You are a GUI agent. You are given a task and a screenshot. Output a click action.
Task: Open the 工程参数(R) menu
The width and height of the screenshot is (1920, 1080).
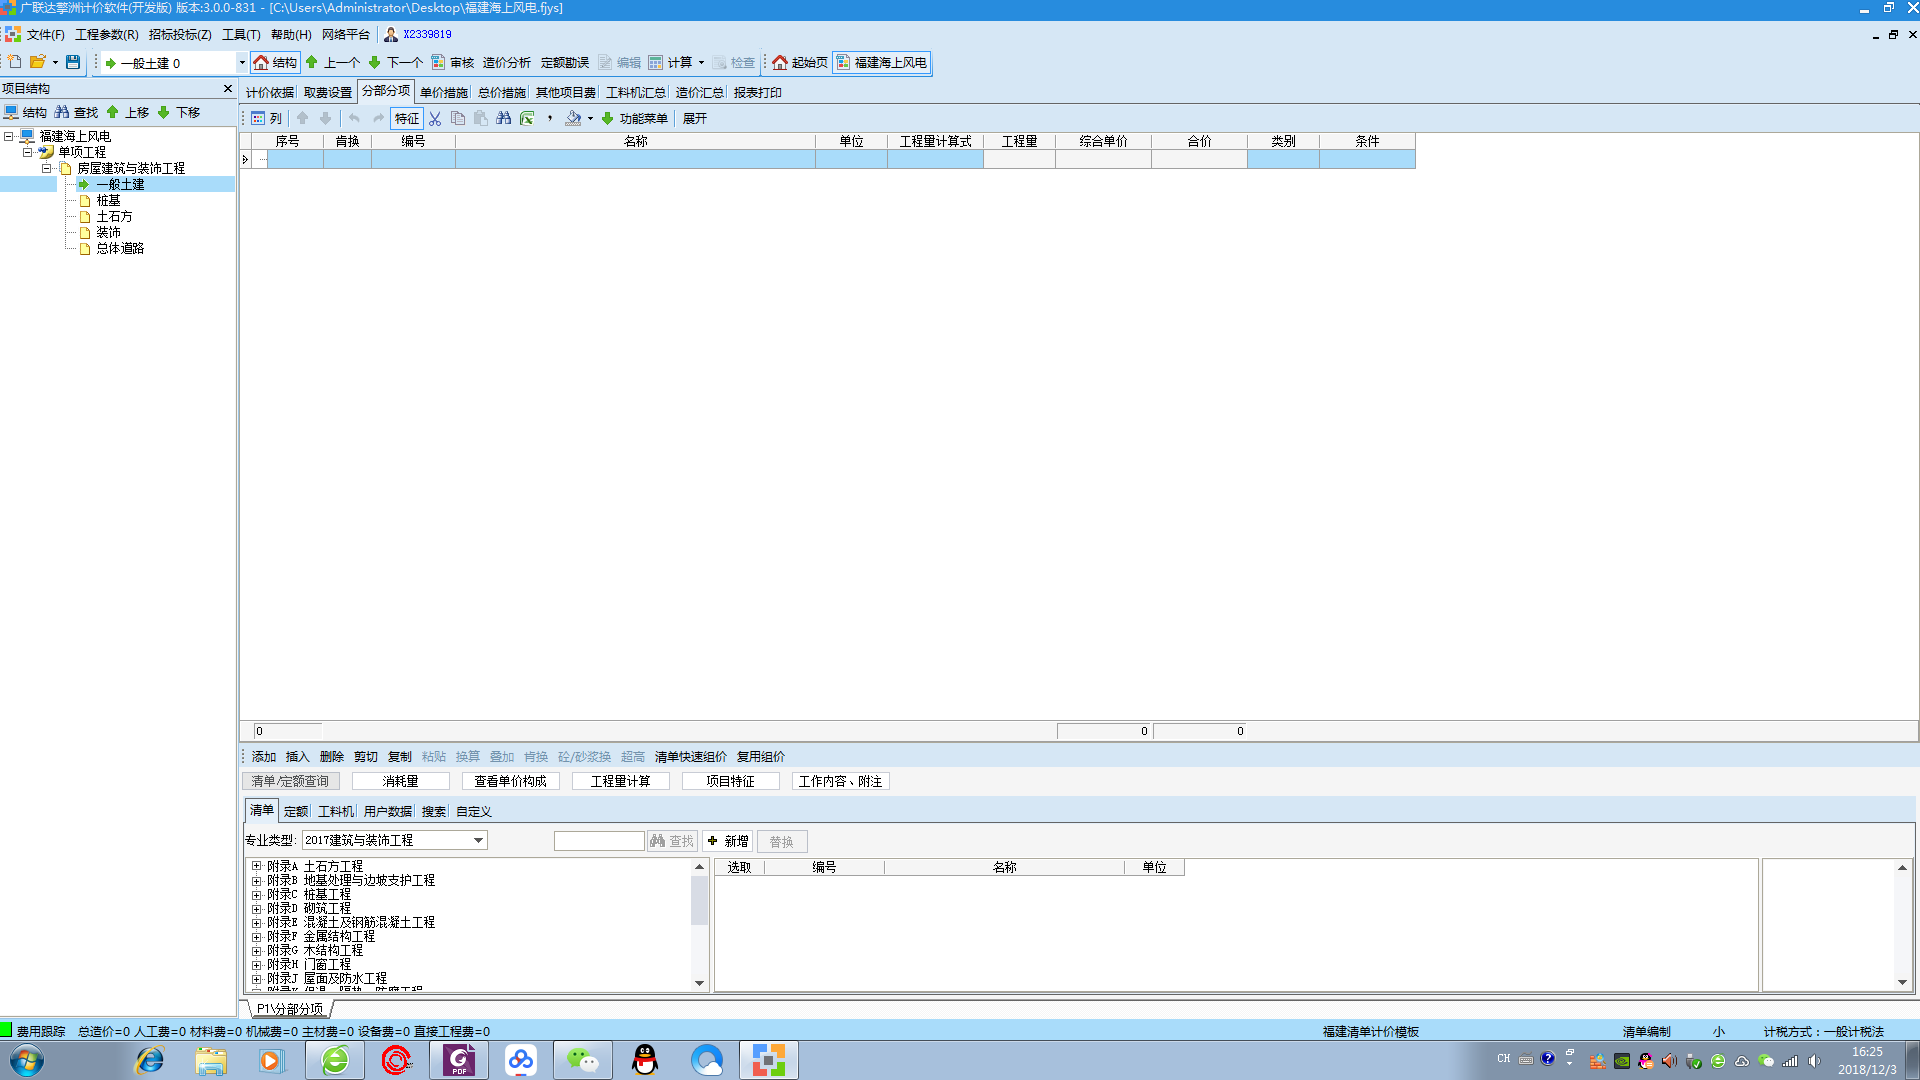106,34
